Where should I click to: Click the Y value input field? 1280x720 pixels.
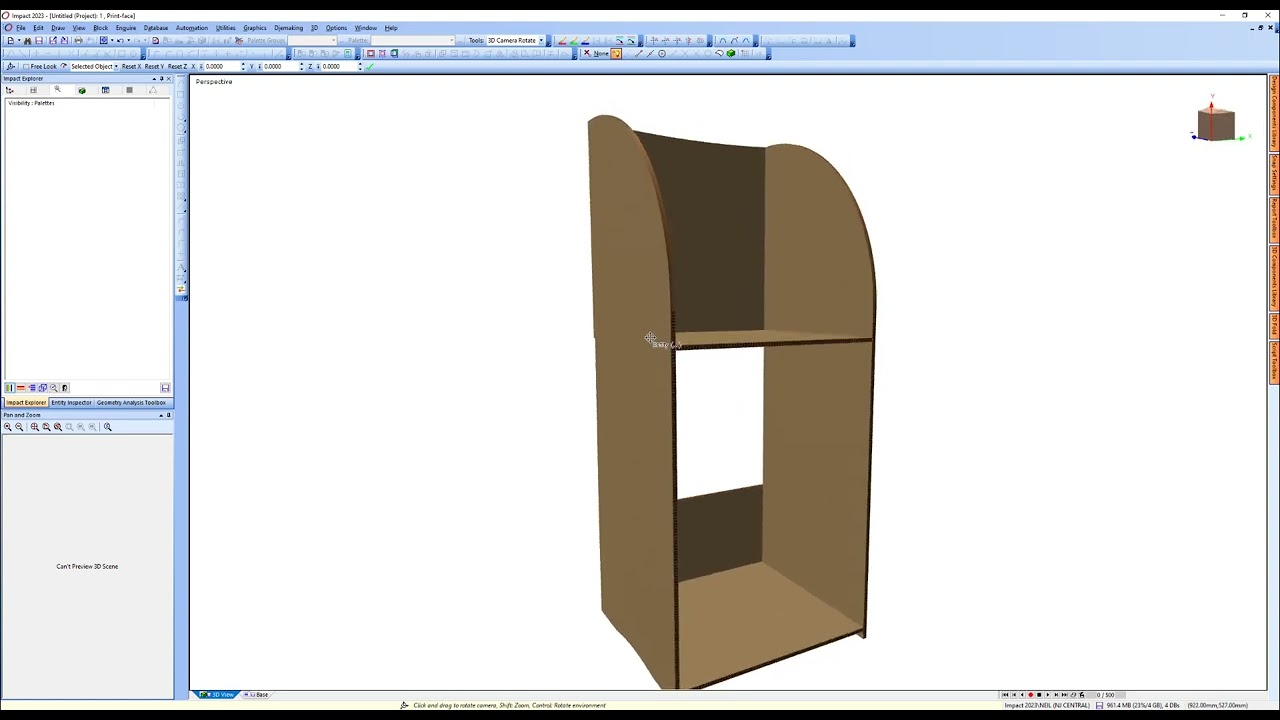coord(279,66)
